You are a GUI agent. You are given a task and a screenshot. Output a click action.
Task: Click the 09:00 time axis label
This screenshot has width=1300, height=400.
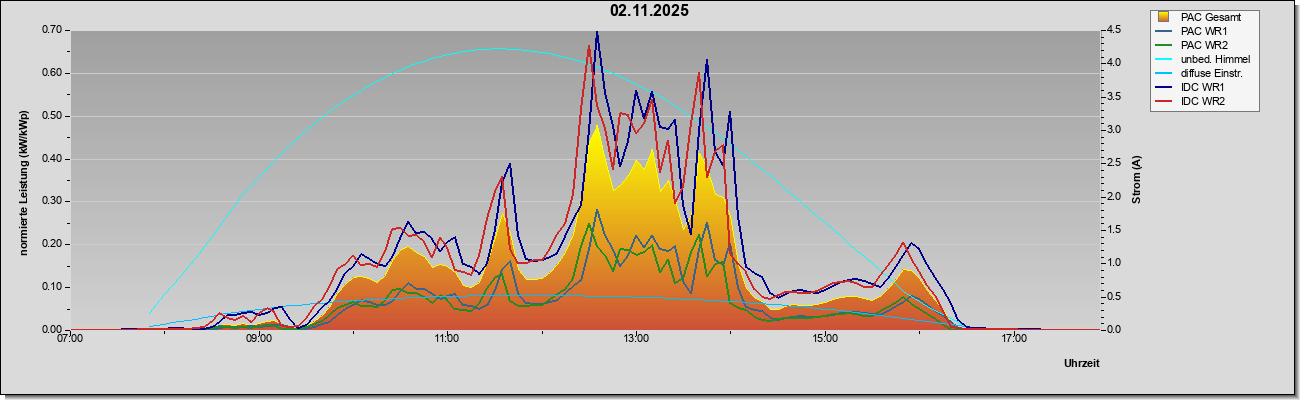[x=258, y=340]
